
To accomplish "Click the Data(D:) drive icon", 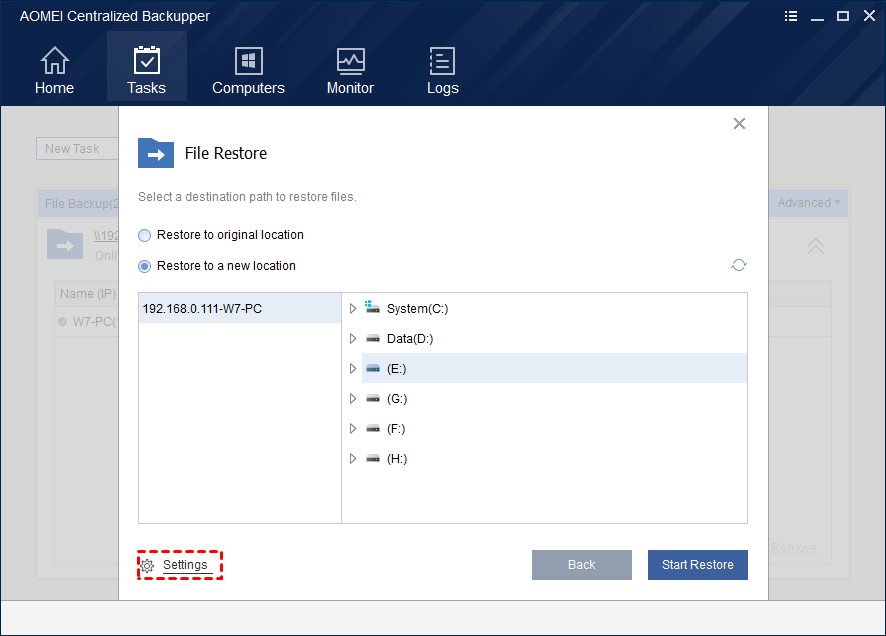I will [x=372, y=338].
